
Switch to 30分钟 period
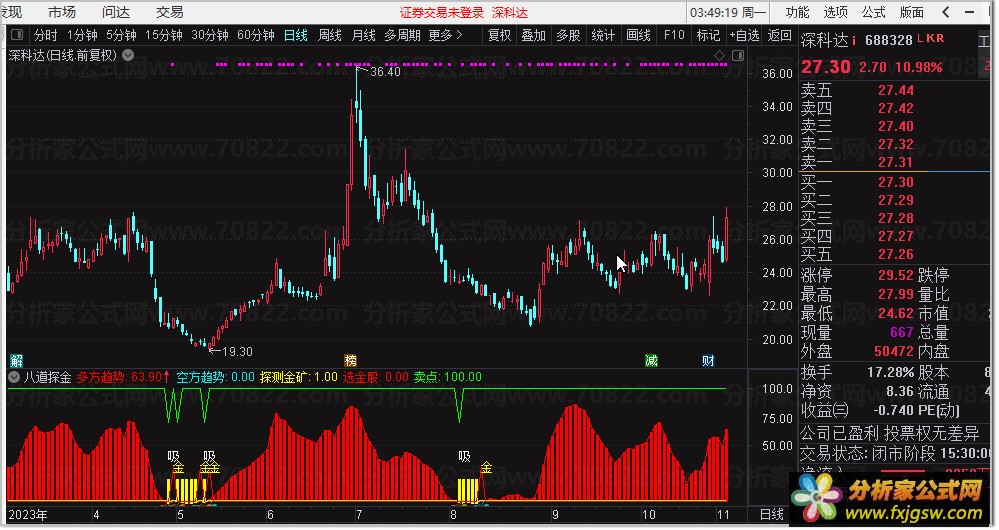pyautogui.click(x=210, y=35)
